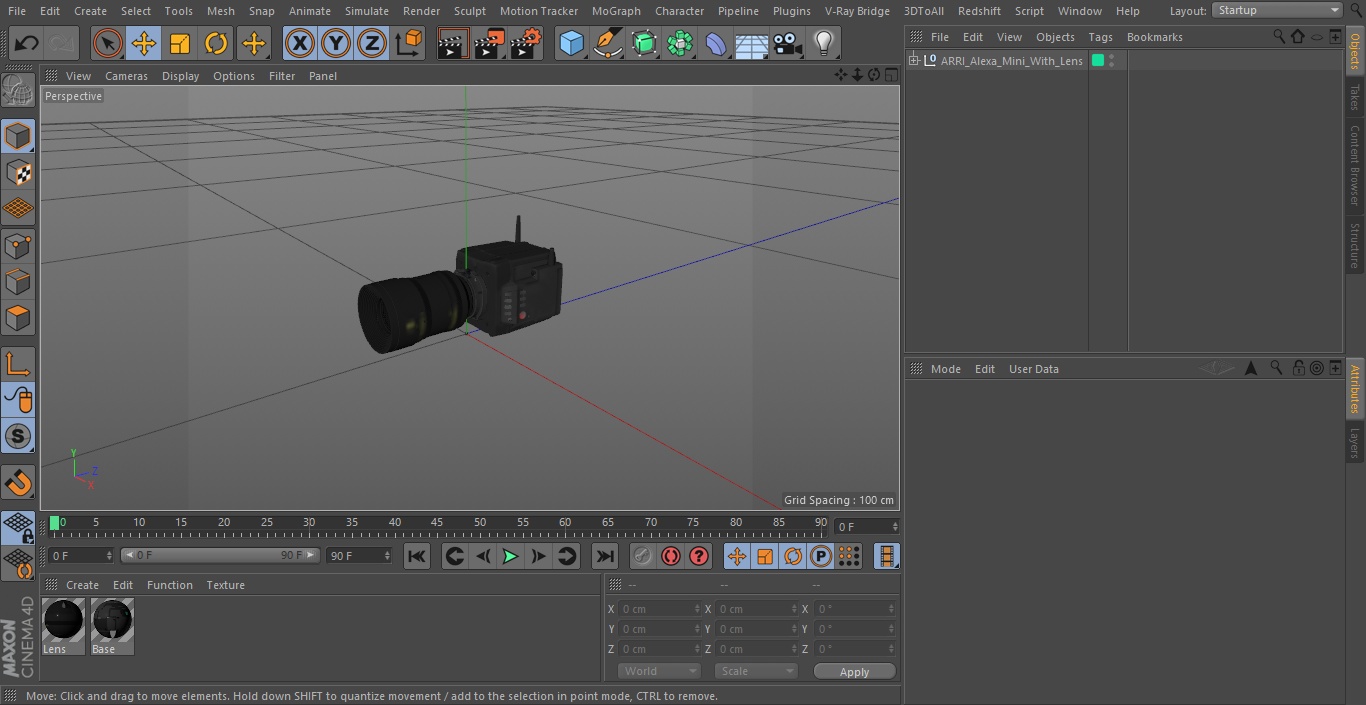The width and height of the screenshot is (1366, 705).
Task: Add a MoGraph Cloner array object
Action: [x=680, y=43]
